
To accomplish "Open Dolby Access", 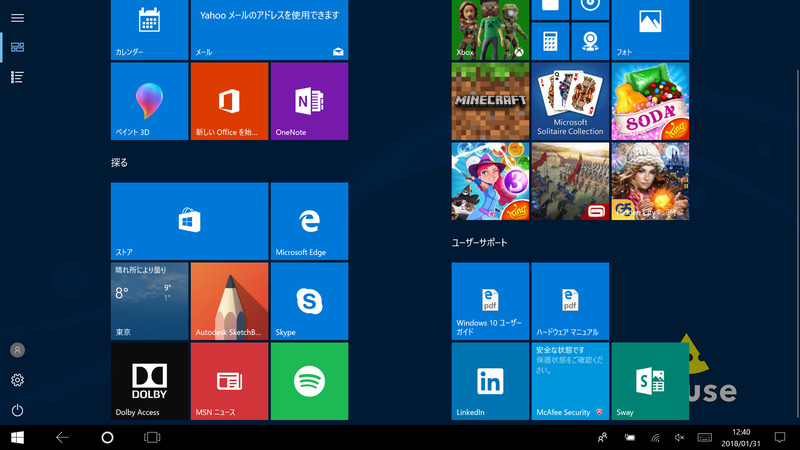I will point(149,381).
